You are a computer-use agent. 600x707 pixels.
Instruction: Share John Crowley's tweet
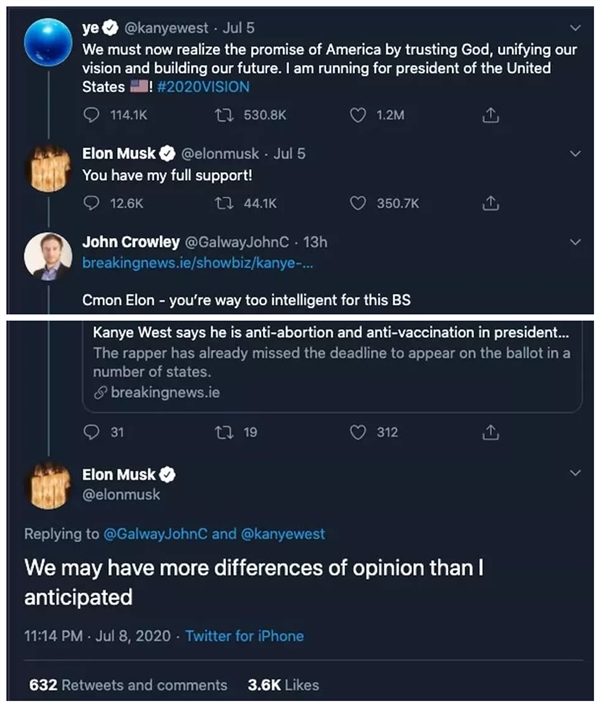point(490,432)
